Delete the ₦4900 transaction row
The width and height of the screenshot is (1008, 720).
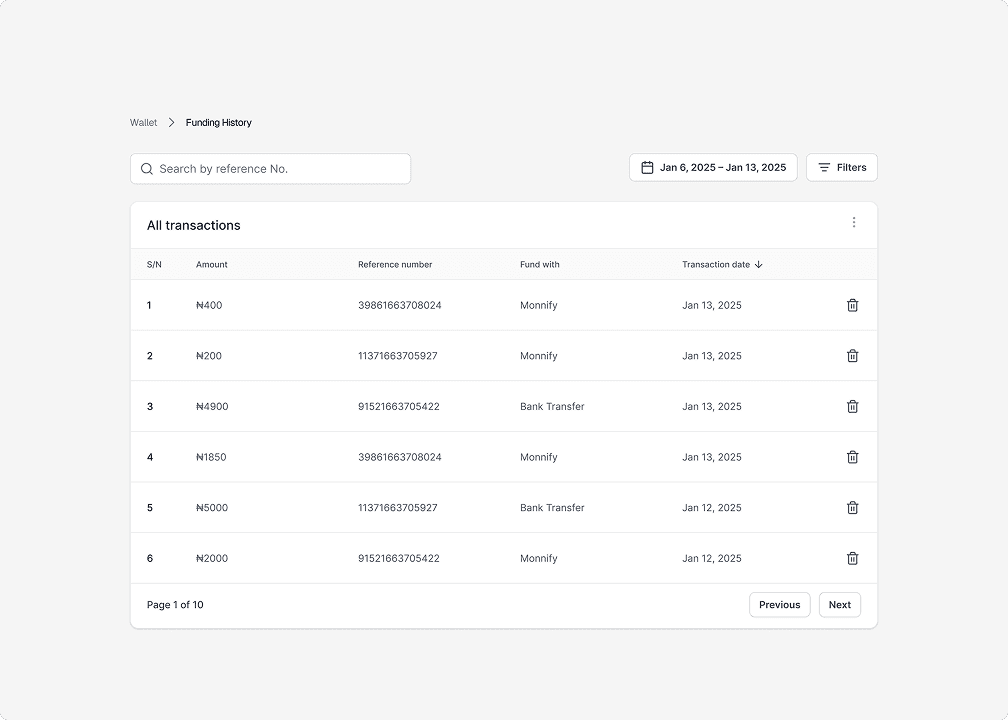point(852,406)
